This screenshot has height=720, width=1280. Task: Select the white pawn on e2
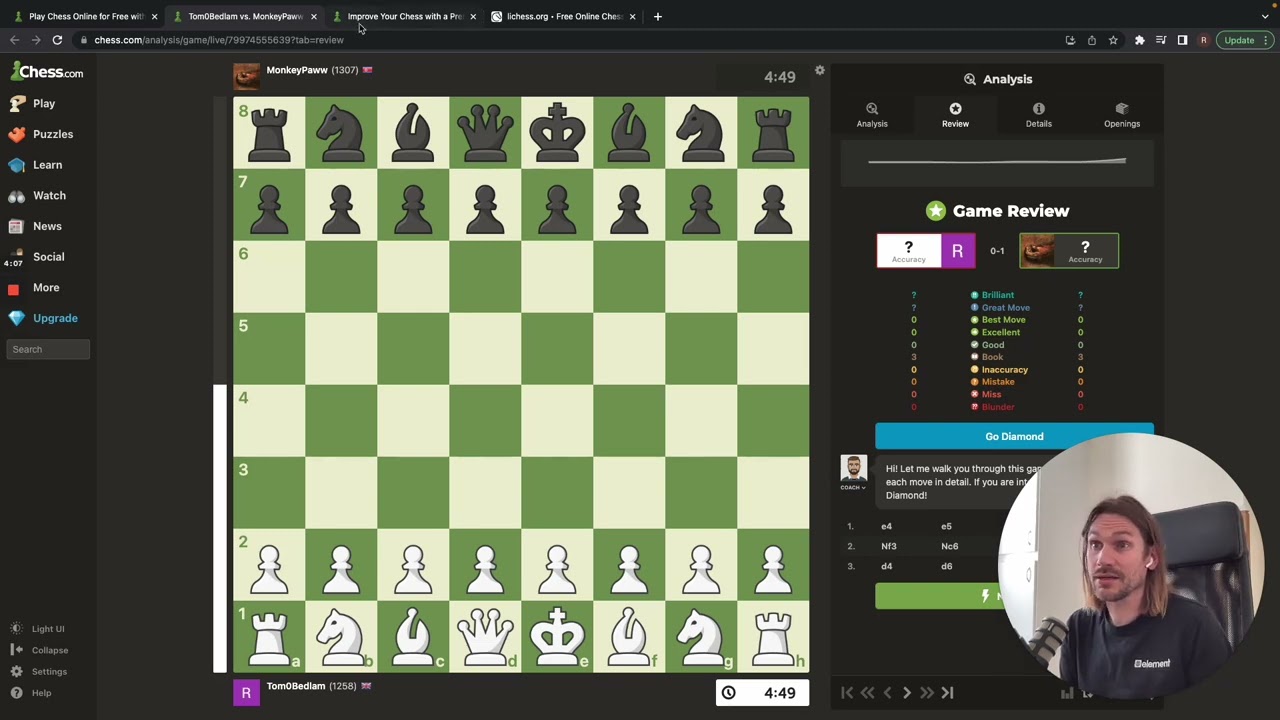[557, 564]
